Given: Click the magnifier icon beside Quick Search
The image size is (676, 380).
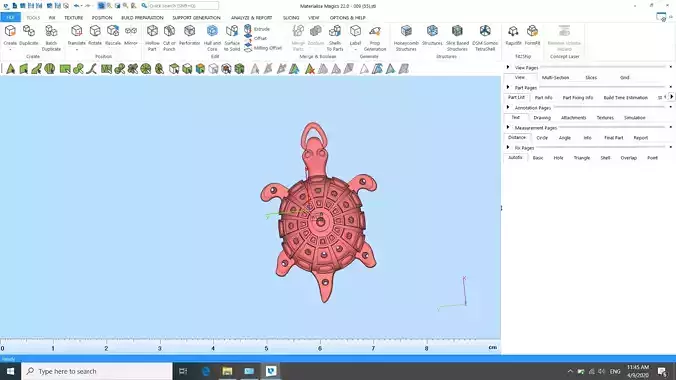Looking at the screenshot, I should point(144,6).
